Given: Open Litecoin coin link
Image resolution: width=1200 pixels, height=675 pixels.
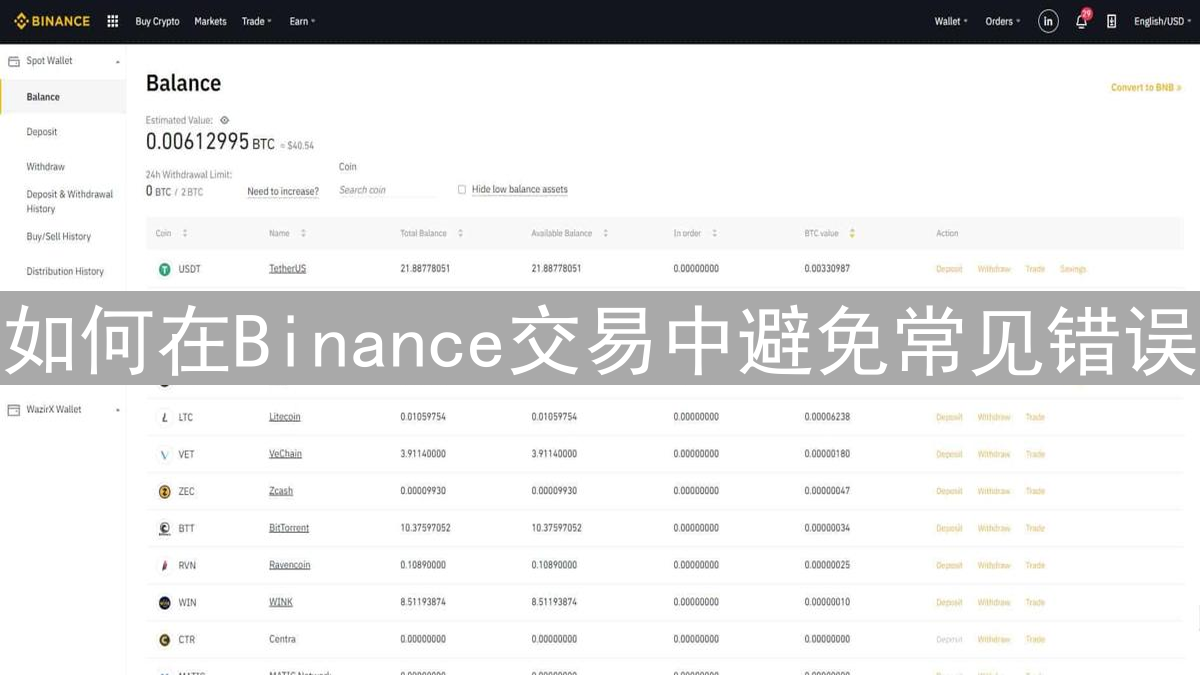Looking at the screenshot, I should (x=285, y=417).
